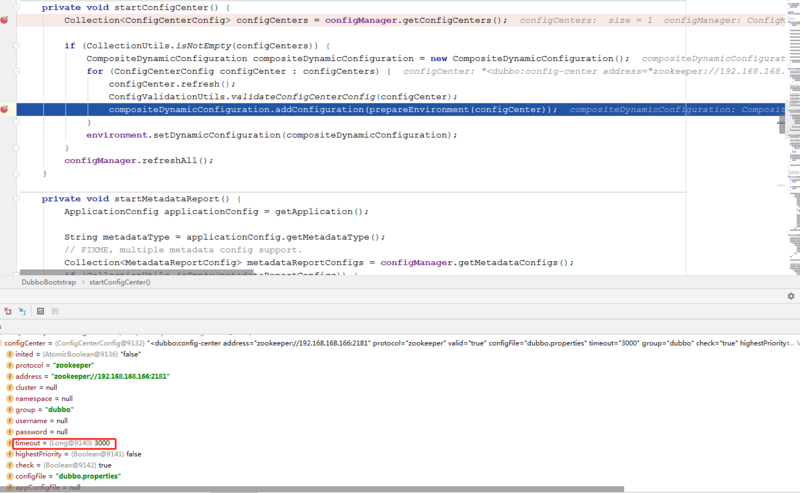Screen dimensions: 800x493
Task: Click highestPriority false value
Action: 134,454
